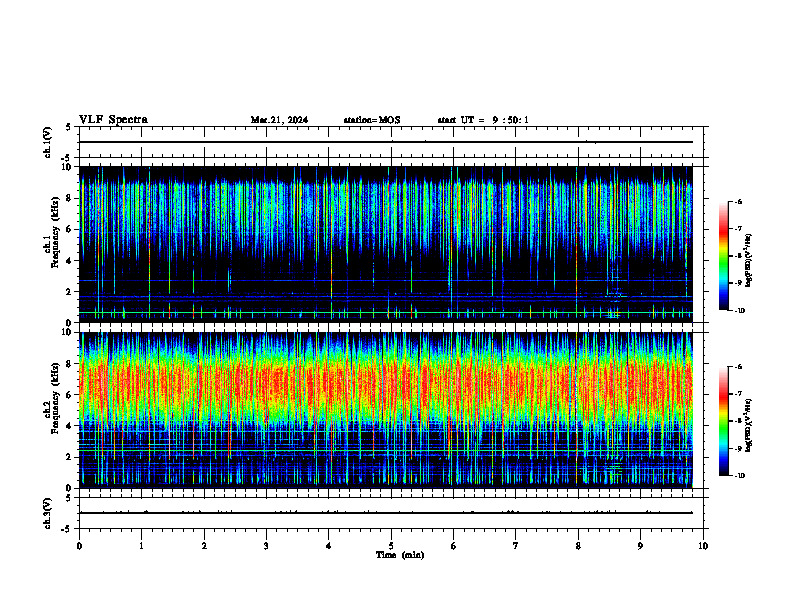792x612 pixels.
Task: Select the ch.2 colorbar log(PSD) label
Action: click(x=749, y=425)
